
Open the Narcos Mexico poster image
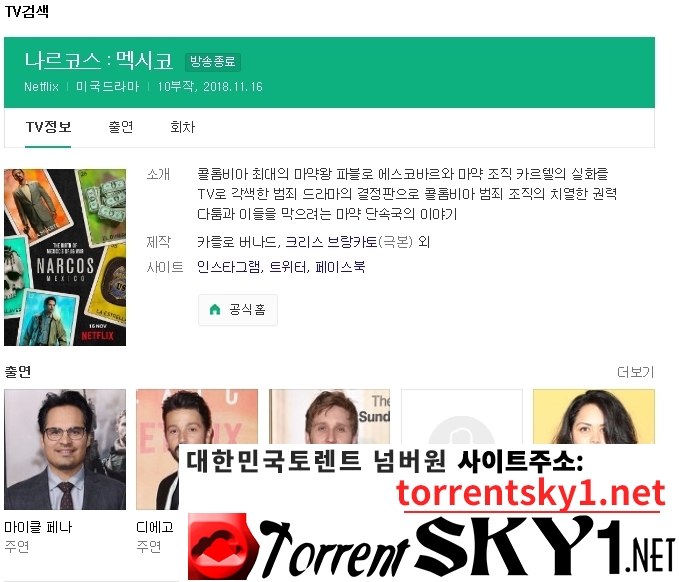[65, 257]
